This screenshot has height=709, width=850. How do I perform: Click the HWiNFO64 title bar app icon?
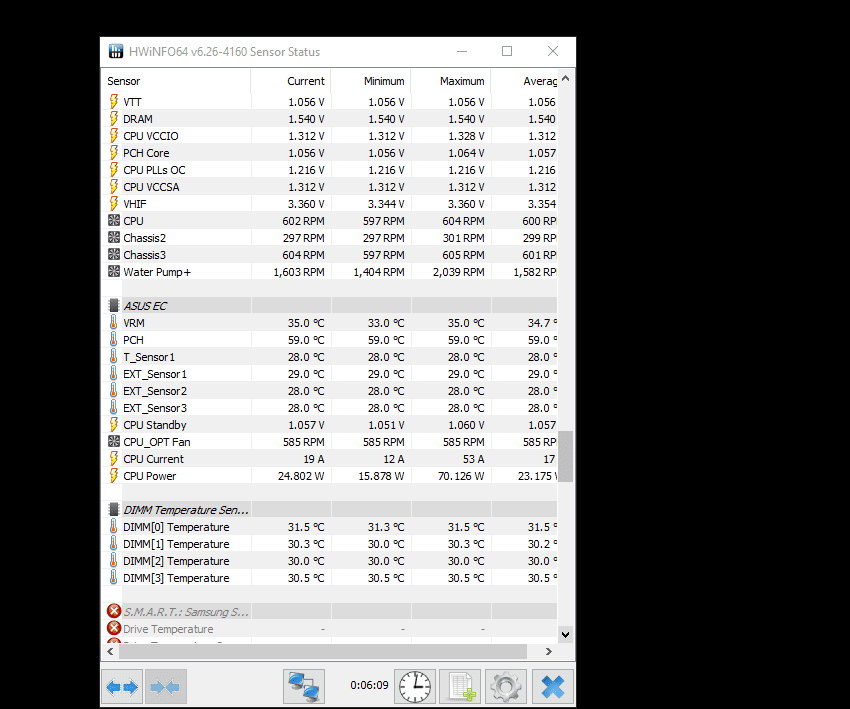coord(115,51)
